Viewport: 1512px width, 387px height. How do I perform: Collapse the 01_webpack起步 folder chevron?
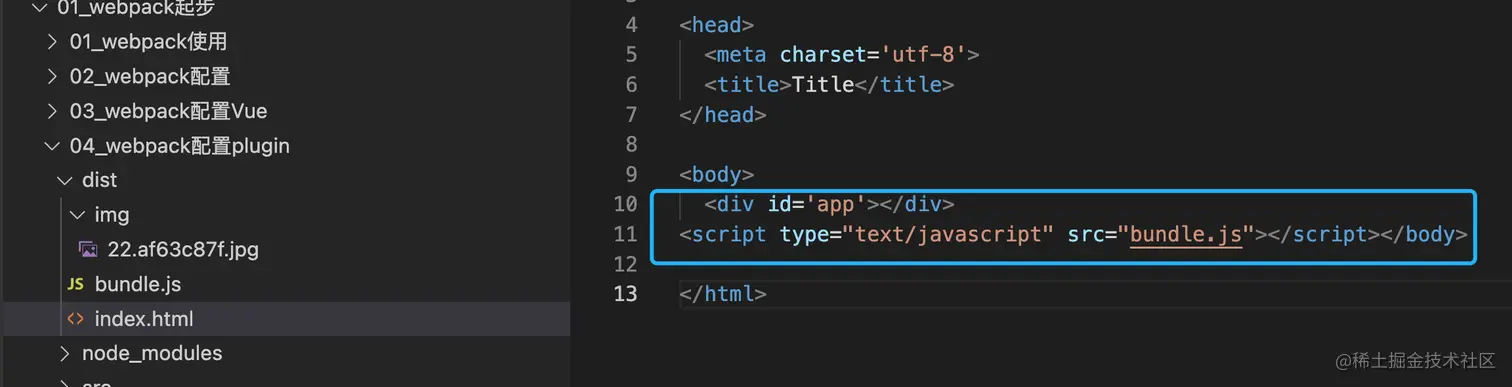[x=40, y=9]
